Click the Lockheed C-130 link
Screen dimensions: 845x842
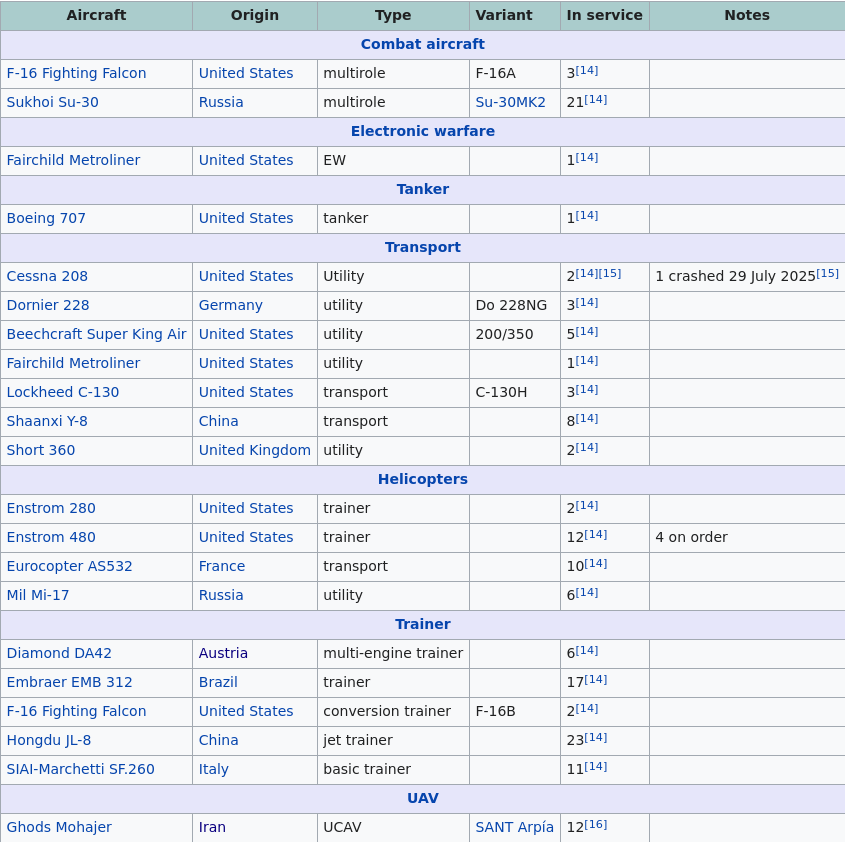tap(62, 392)
